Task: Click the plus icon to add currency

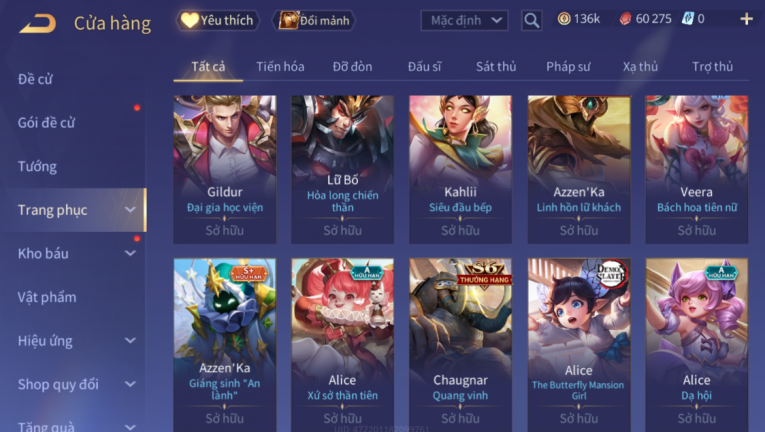Action: coord(746,19)
